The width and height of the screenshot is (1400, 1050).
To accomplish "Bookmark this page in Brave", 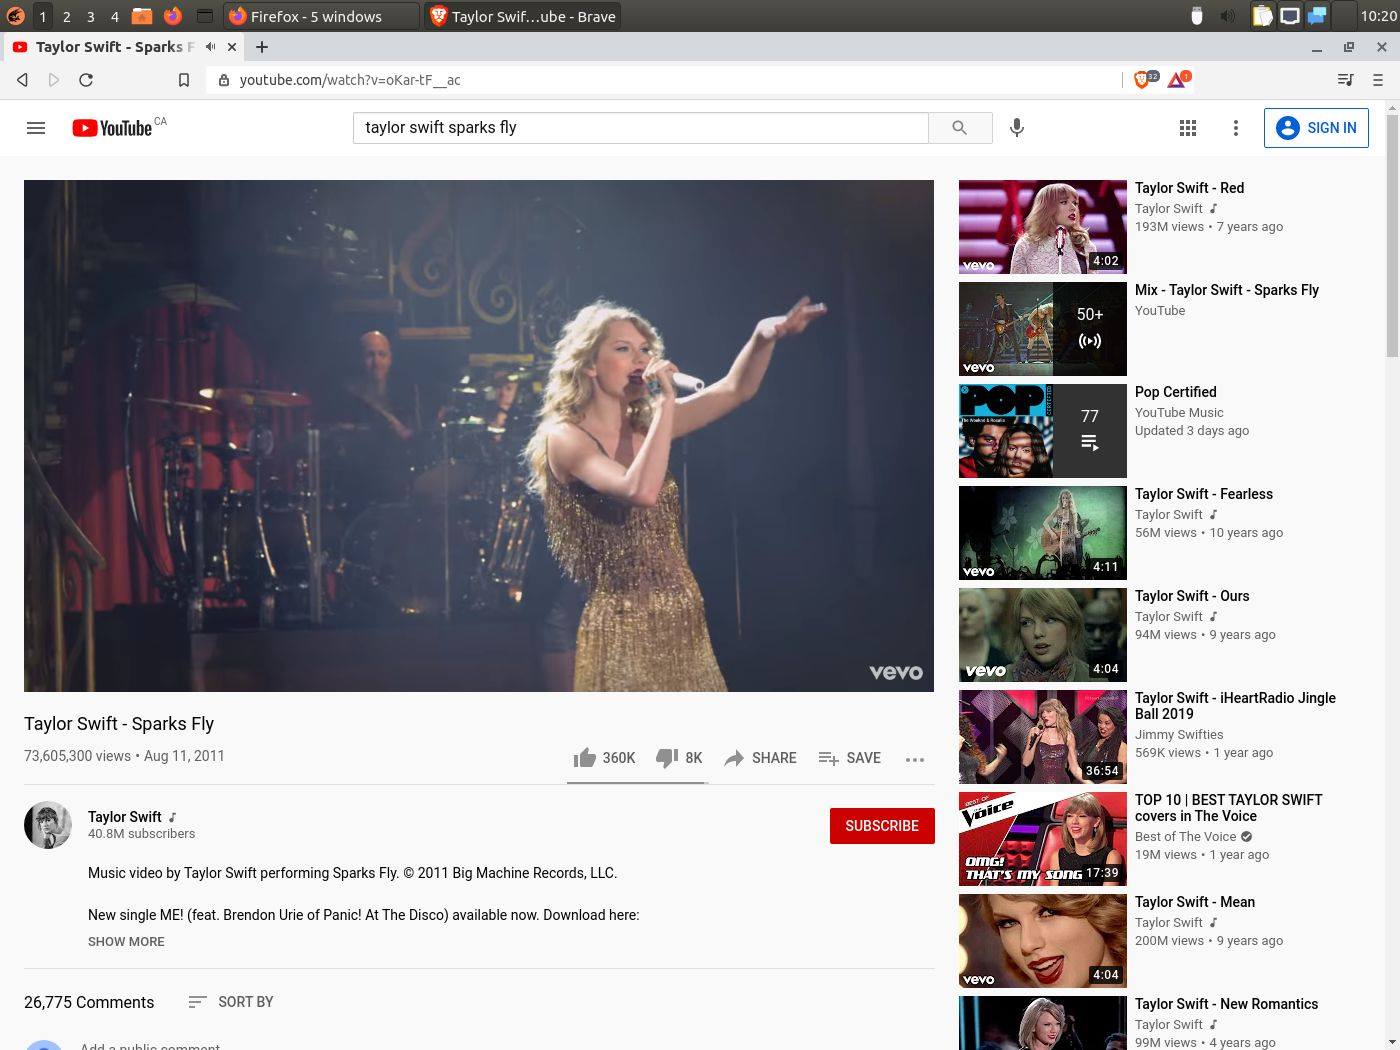I will pos(184,80).
